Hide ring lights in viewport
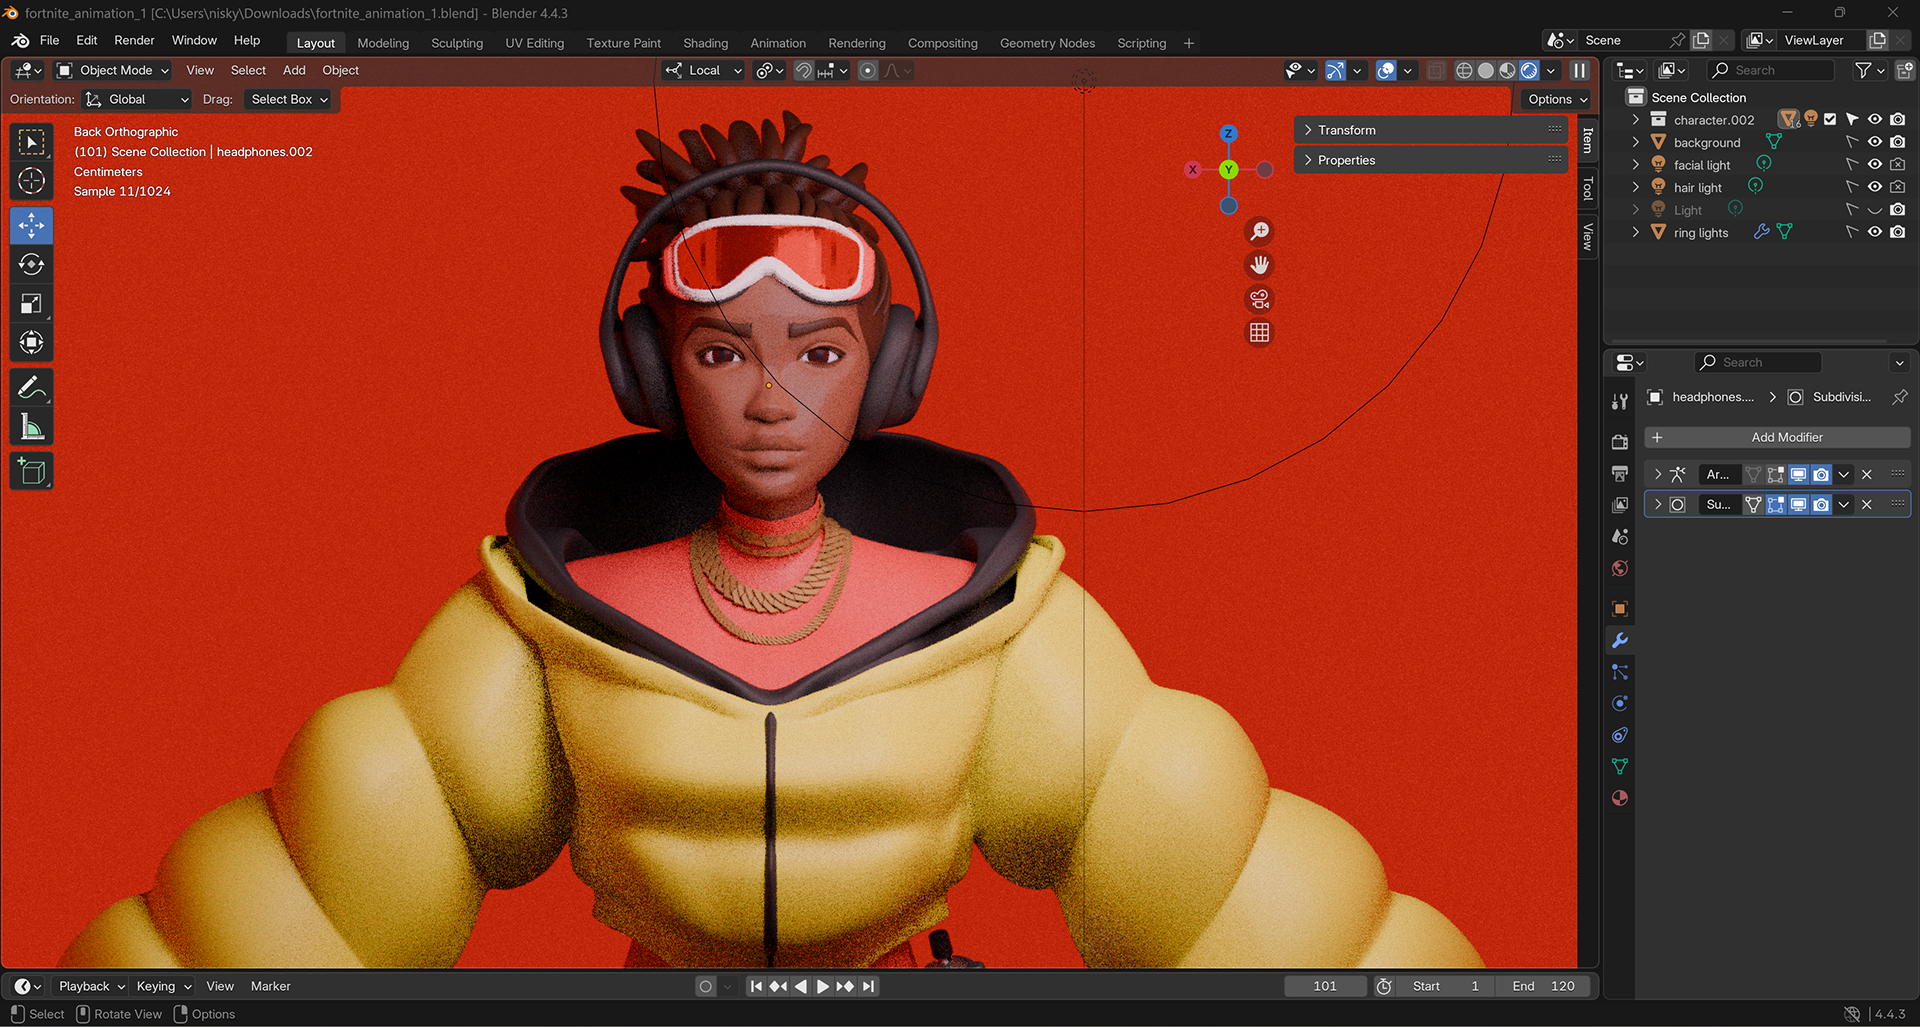Viewport: 1920px width, 1027px height. pos(1875,232)
